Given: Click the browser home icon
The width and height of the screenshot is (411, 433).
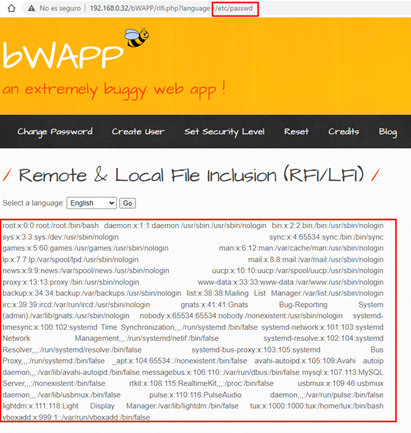Looking at the screenshot, I should coord(11,8).
